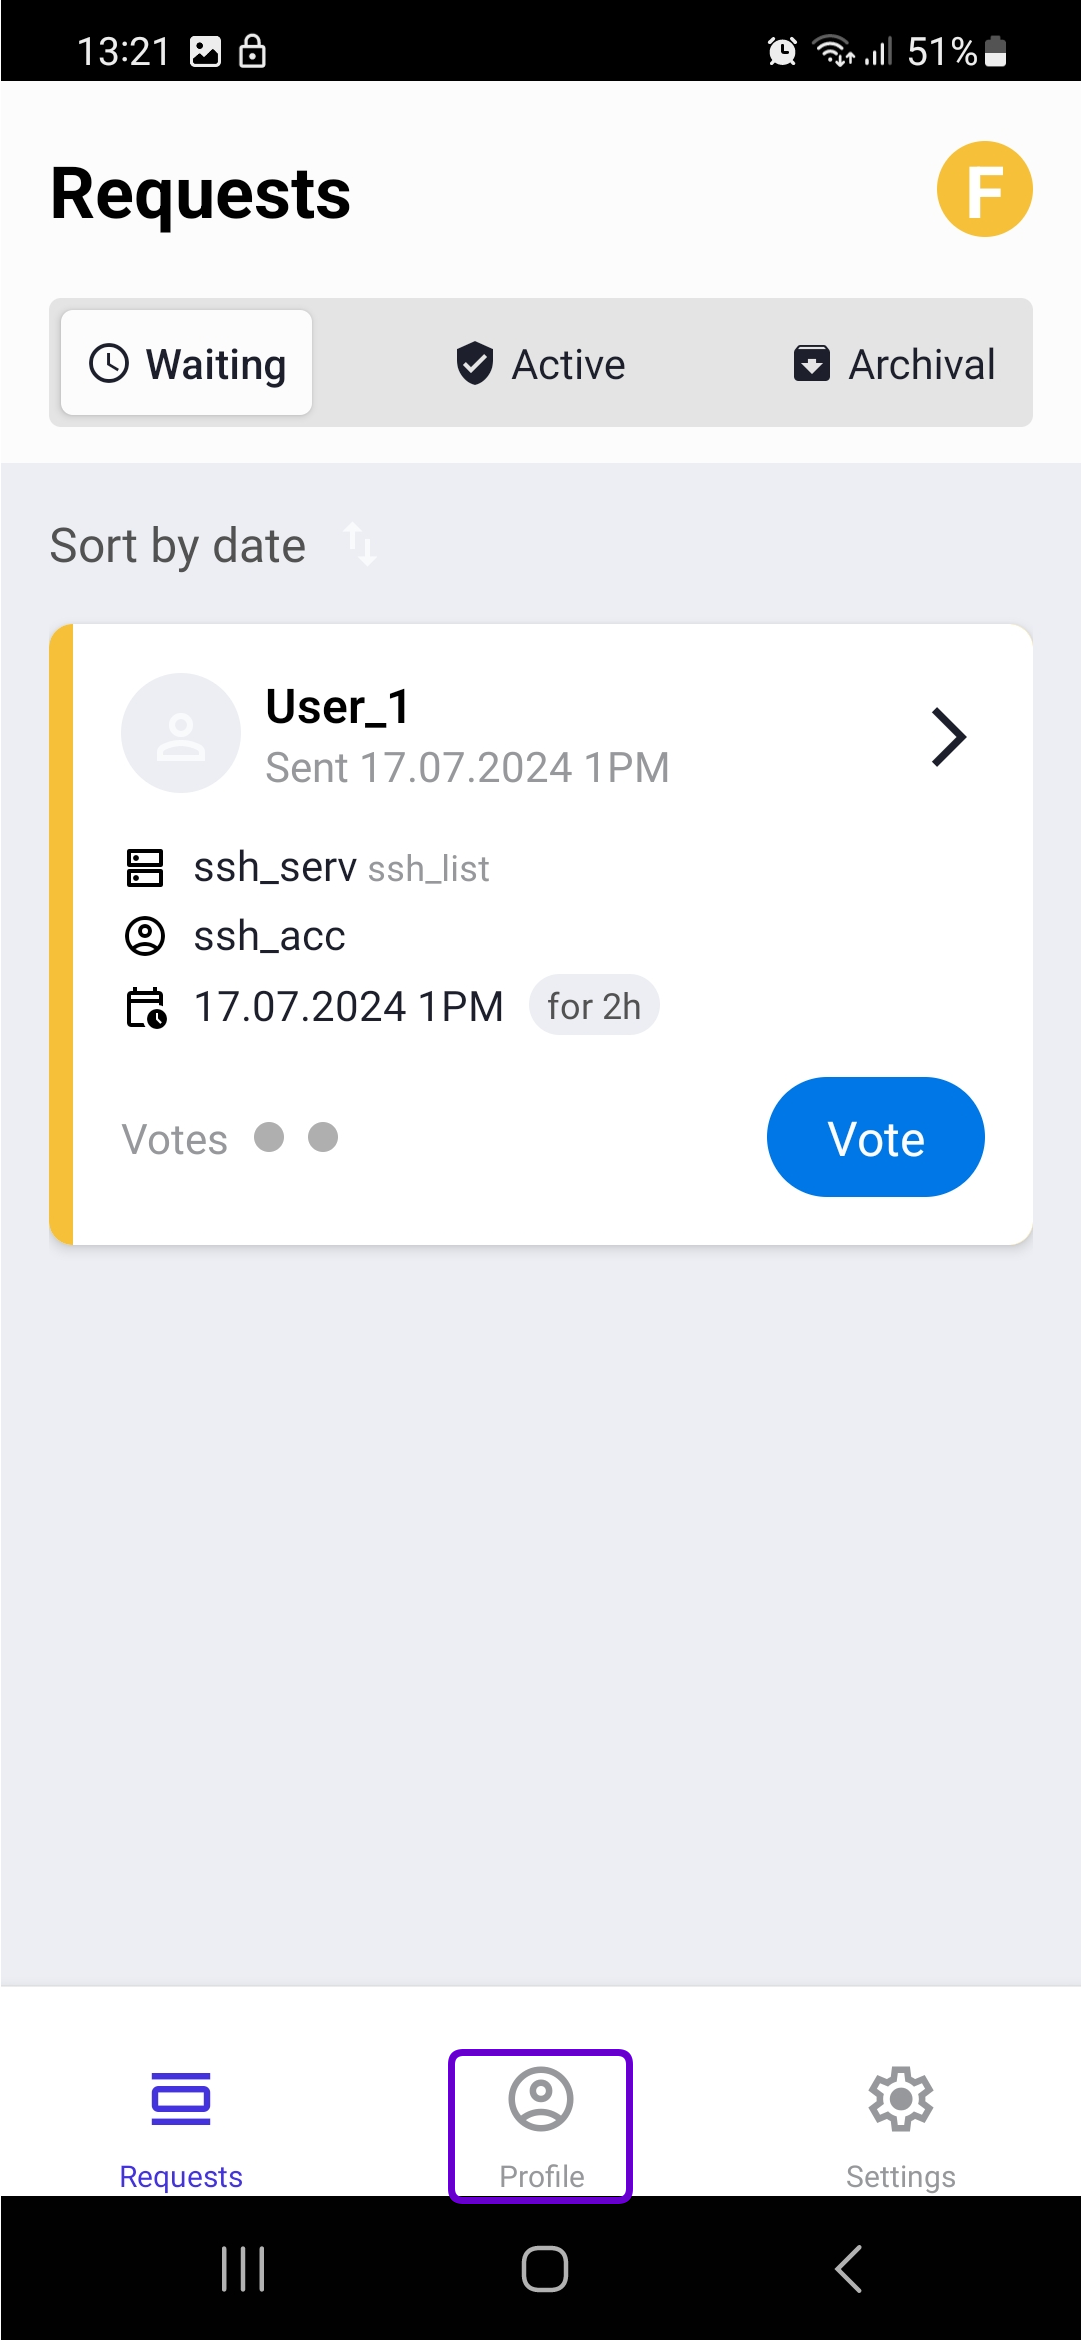Switch to the Active requests tab
This screenshot has width=1081, height=2349.
tap(541, 364)
